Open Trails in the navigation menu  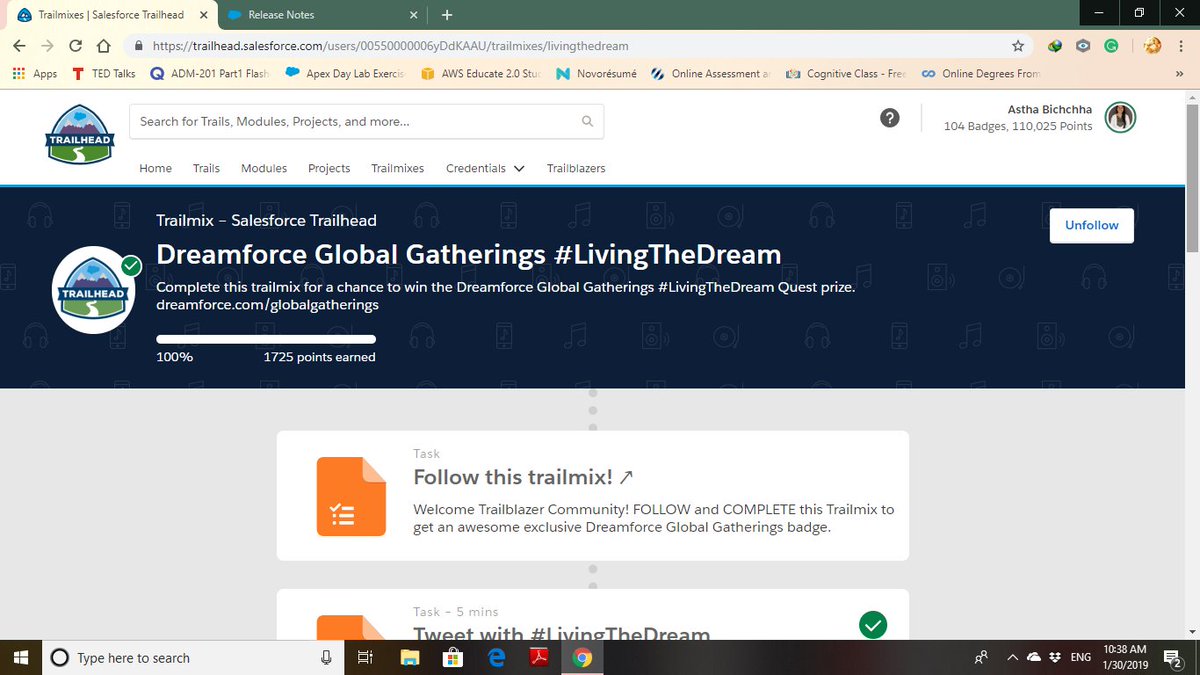(206, 168)
